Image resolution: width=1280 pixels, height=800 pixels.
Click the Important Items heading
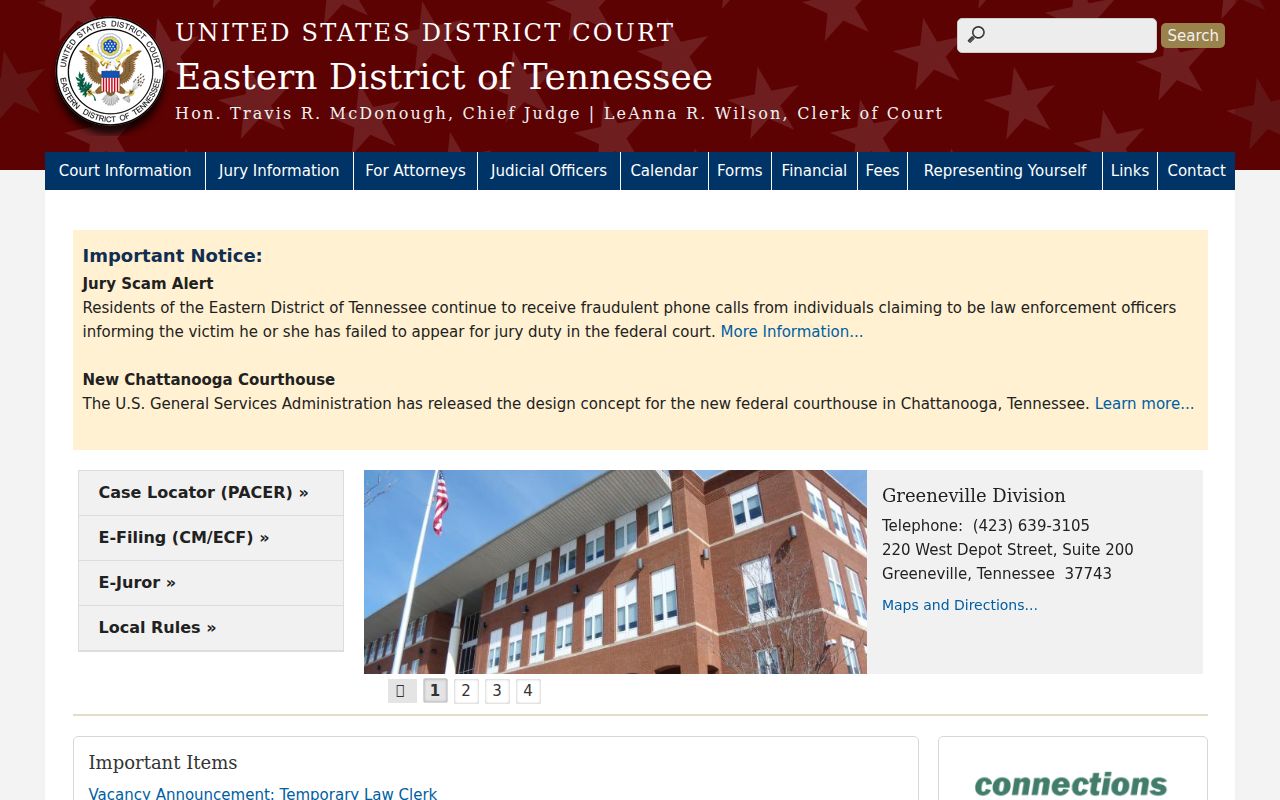coord(163,763)
